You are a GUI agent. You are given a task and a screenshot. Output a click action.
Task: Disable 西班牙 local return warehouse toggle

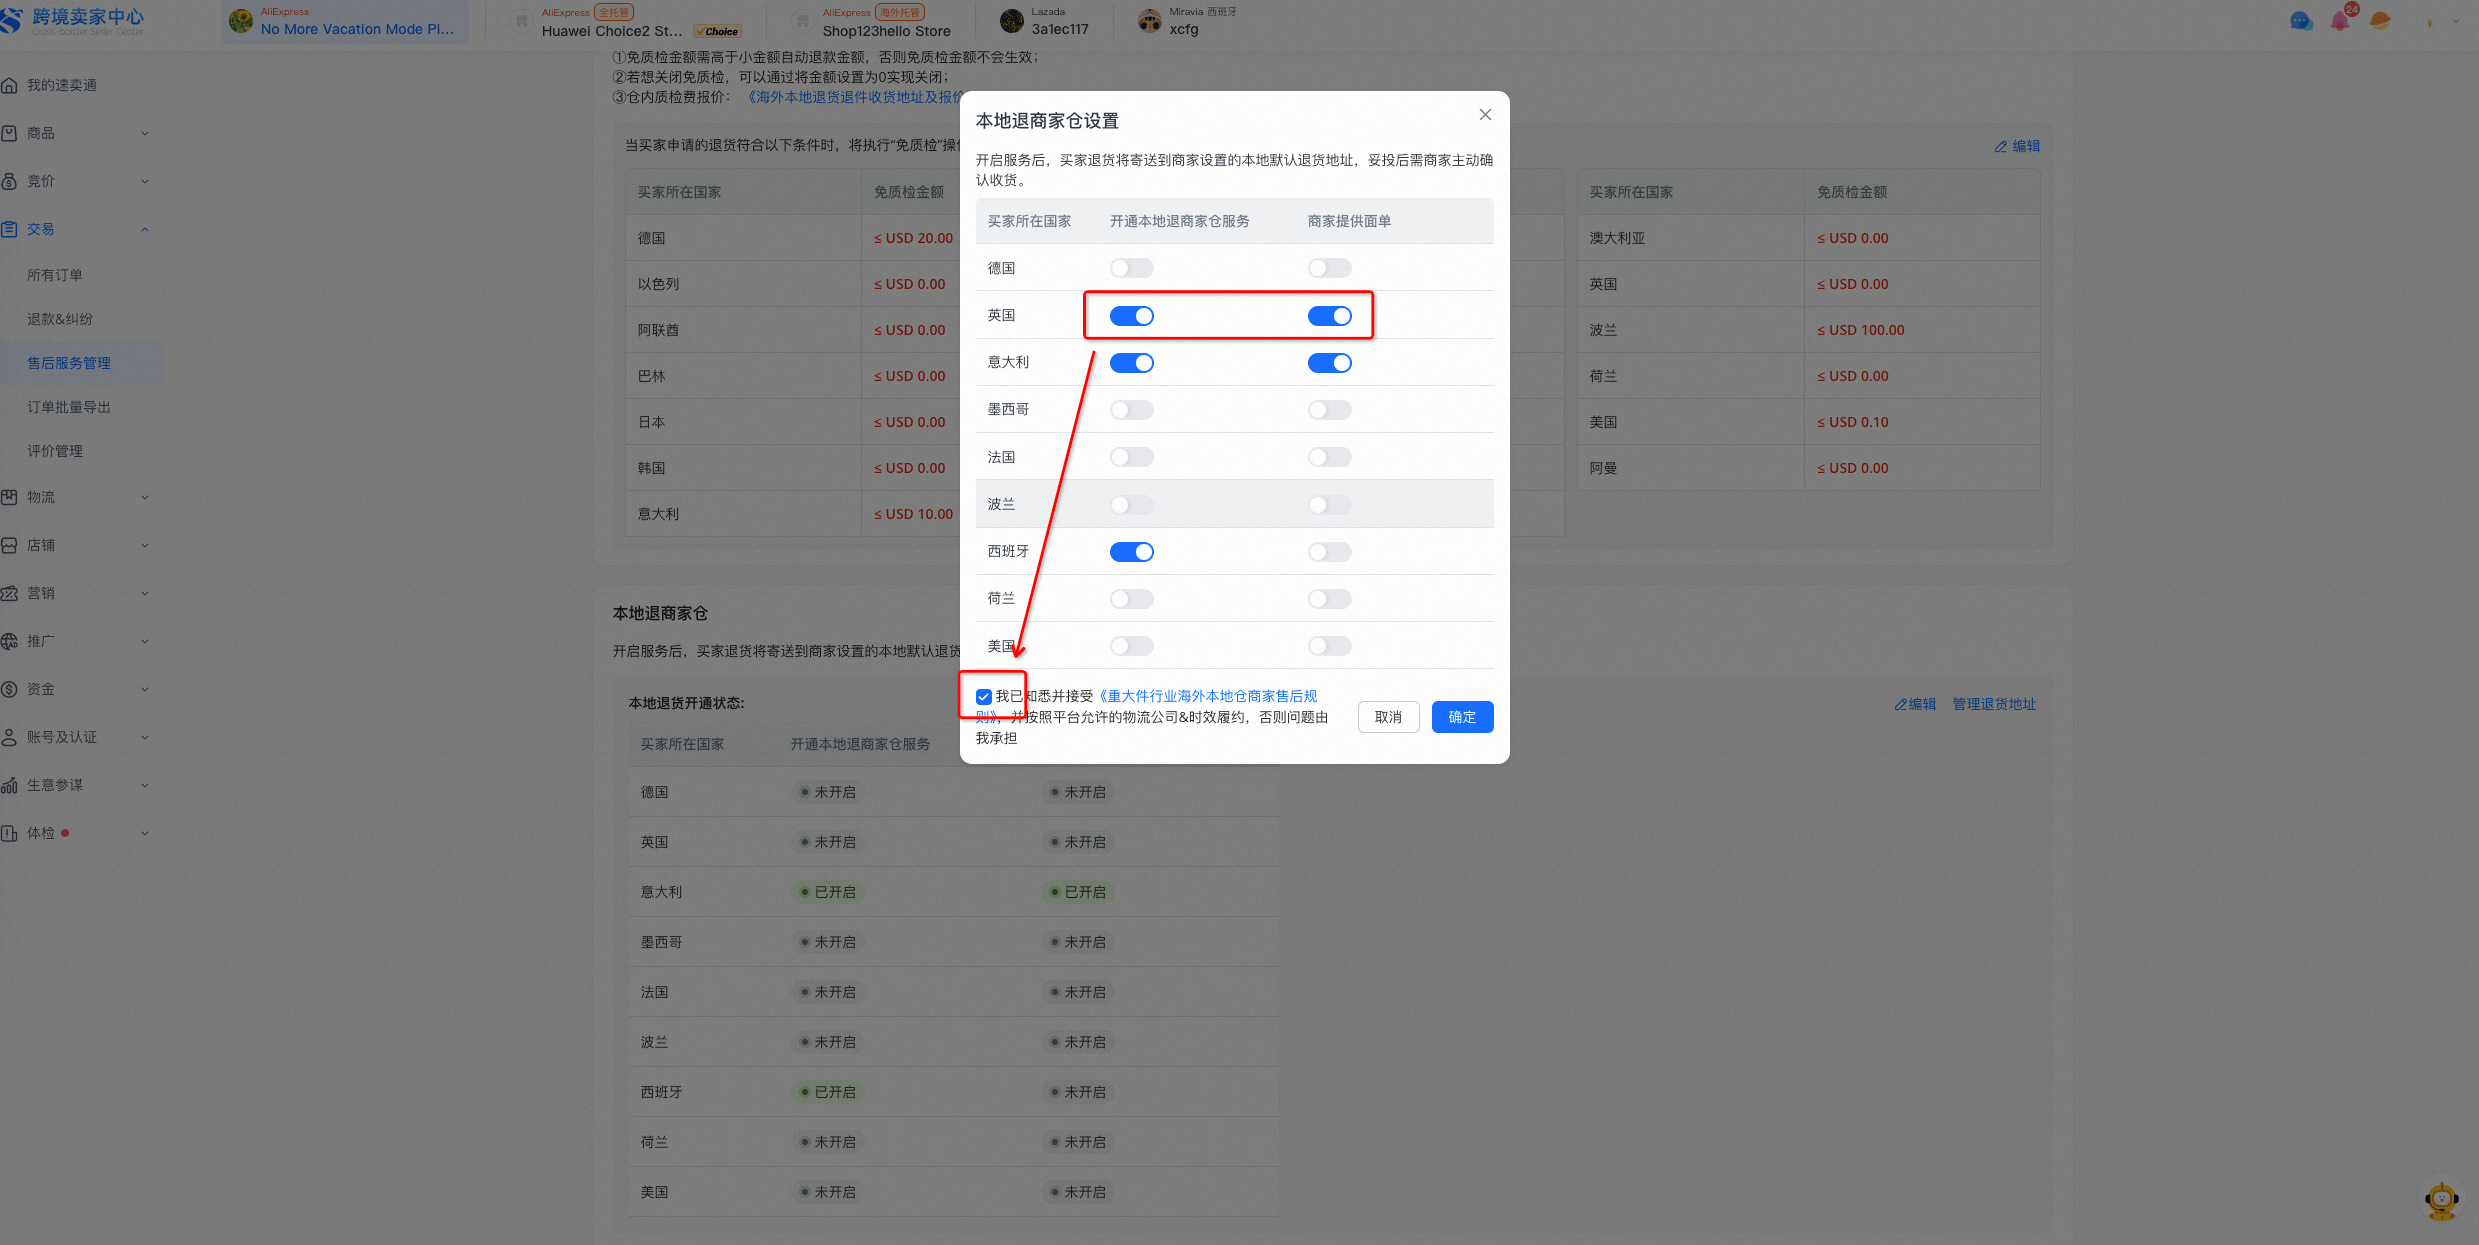[1131, 552]
